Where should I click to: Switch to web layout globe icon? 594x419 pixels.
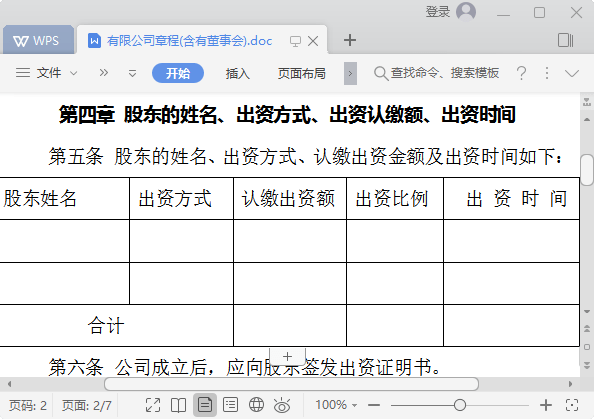tap(256, 405)
